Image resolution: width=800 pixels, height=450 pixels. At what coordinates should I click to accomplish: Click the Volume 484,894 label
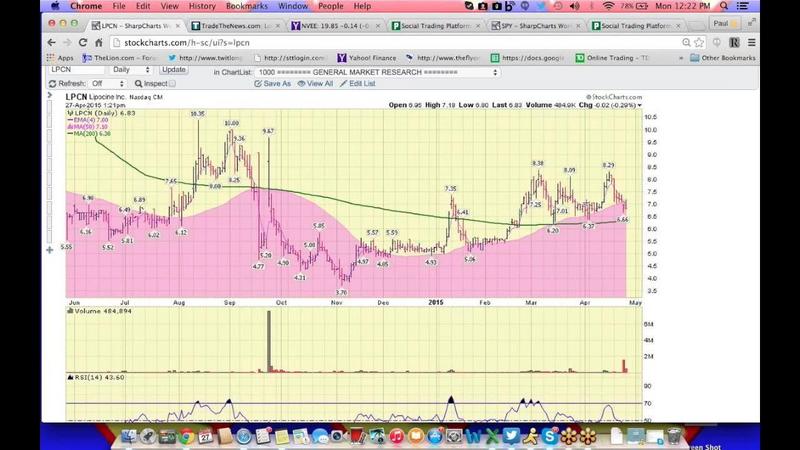coord(99,311)
